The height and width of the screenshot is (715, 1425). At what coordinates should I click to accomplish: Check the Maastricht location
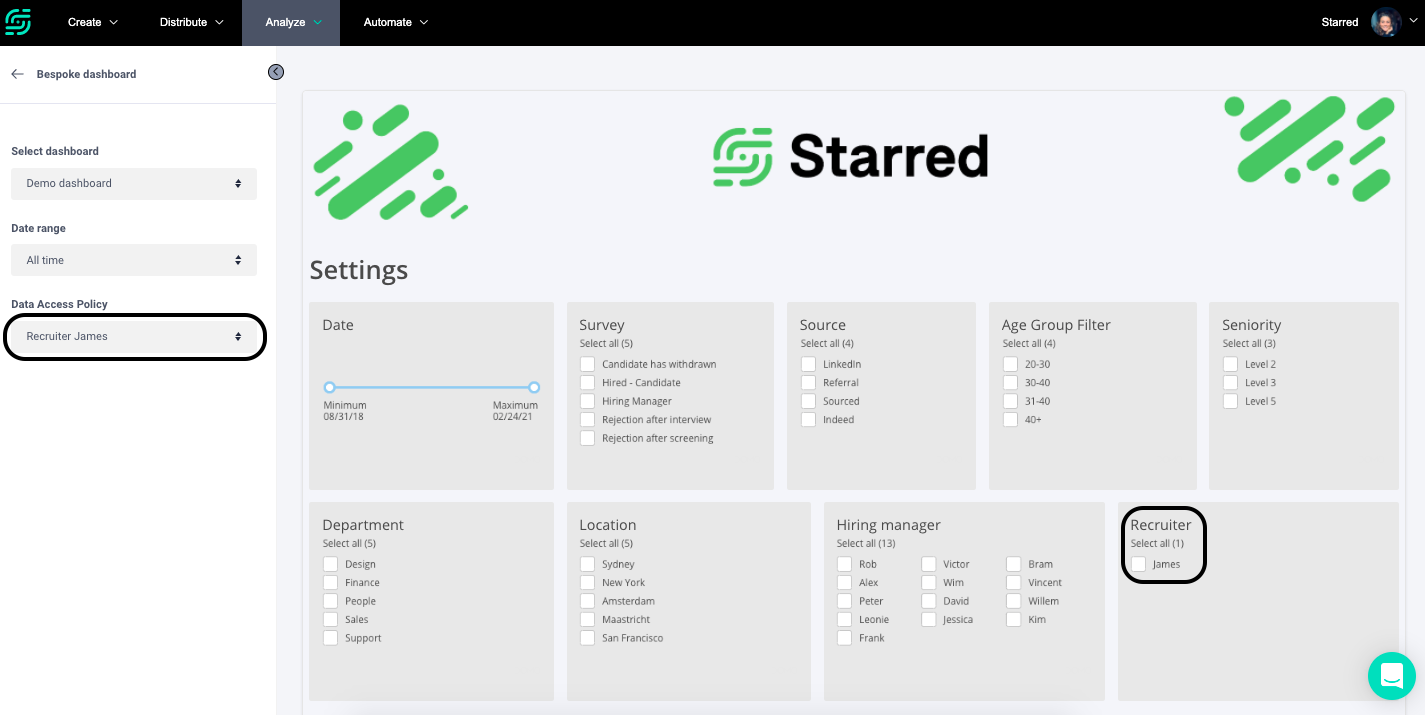pyautogui.click(x=588, y=620)
